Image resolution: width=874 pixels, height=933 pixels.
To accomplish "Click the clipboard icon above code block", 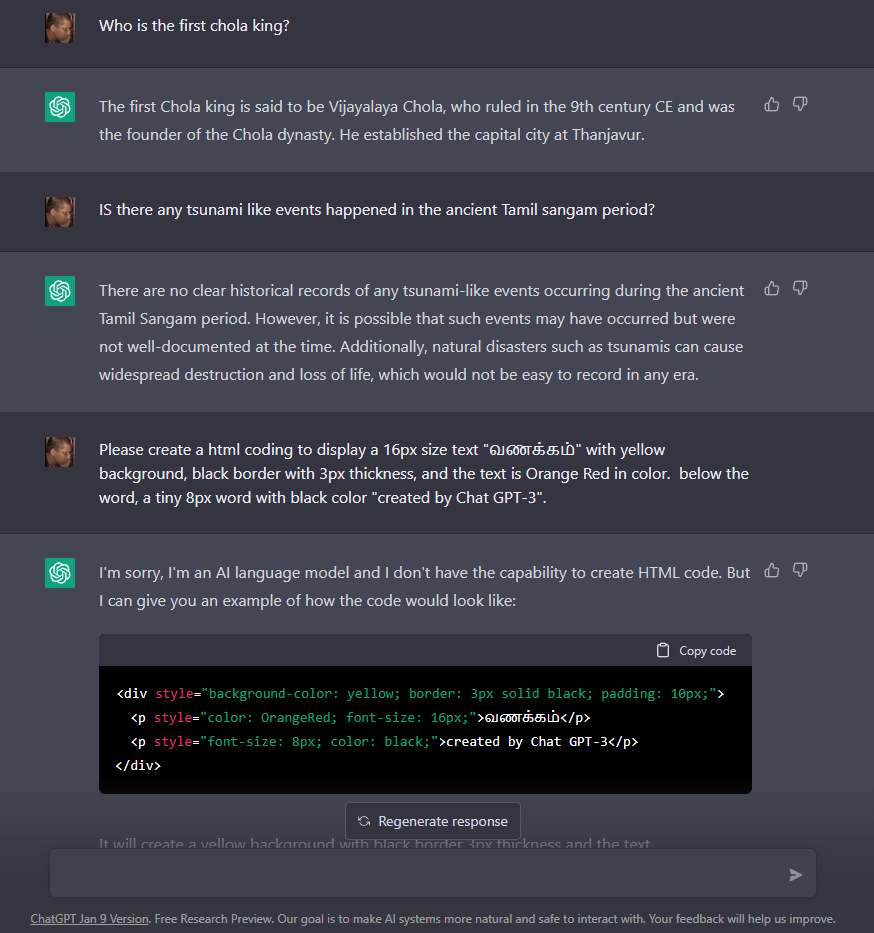I will click(x=663, y=650).
